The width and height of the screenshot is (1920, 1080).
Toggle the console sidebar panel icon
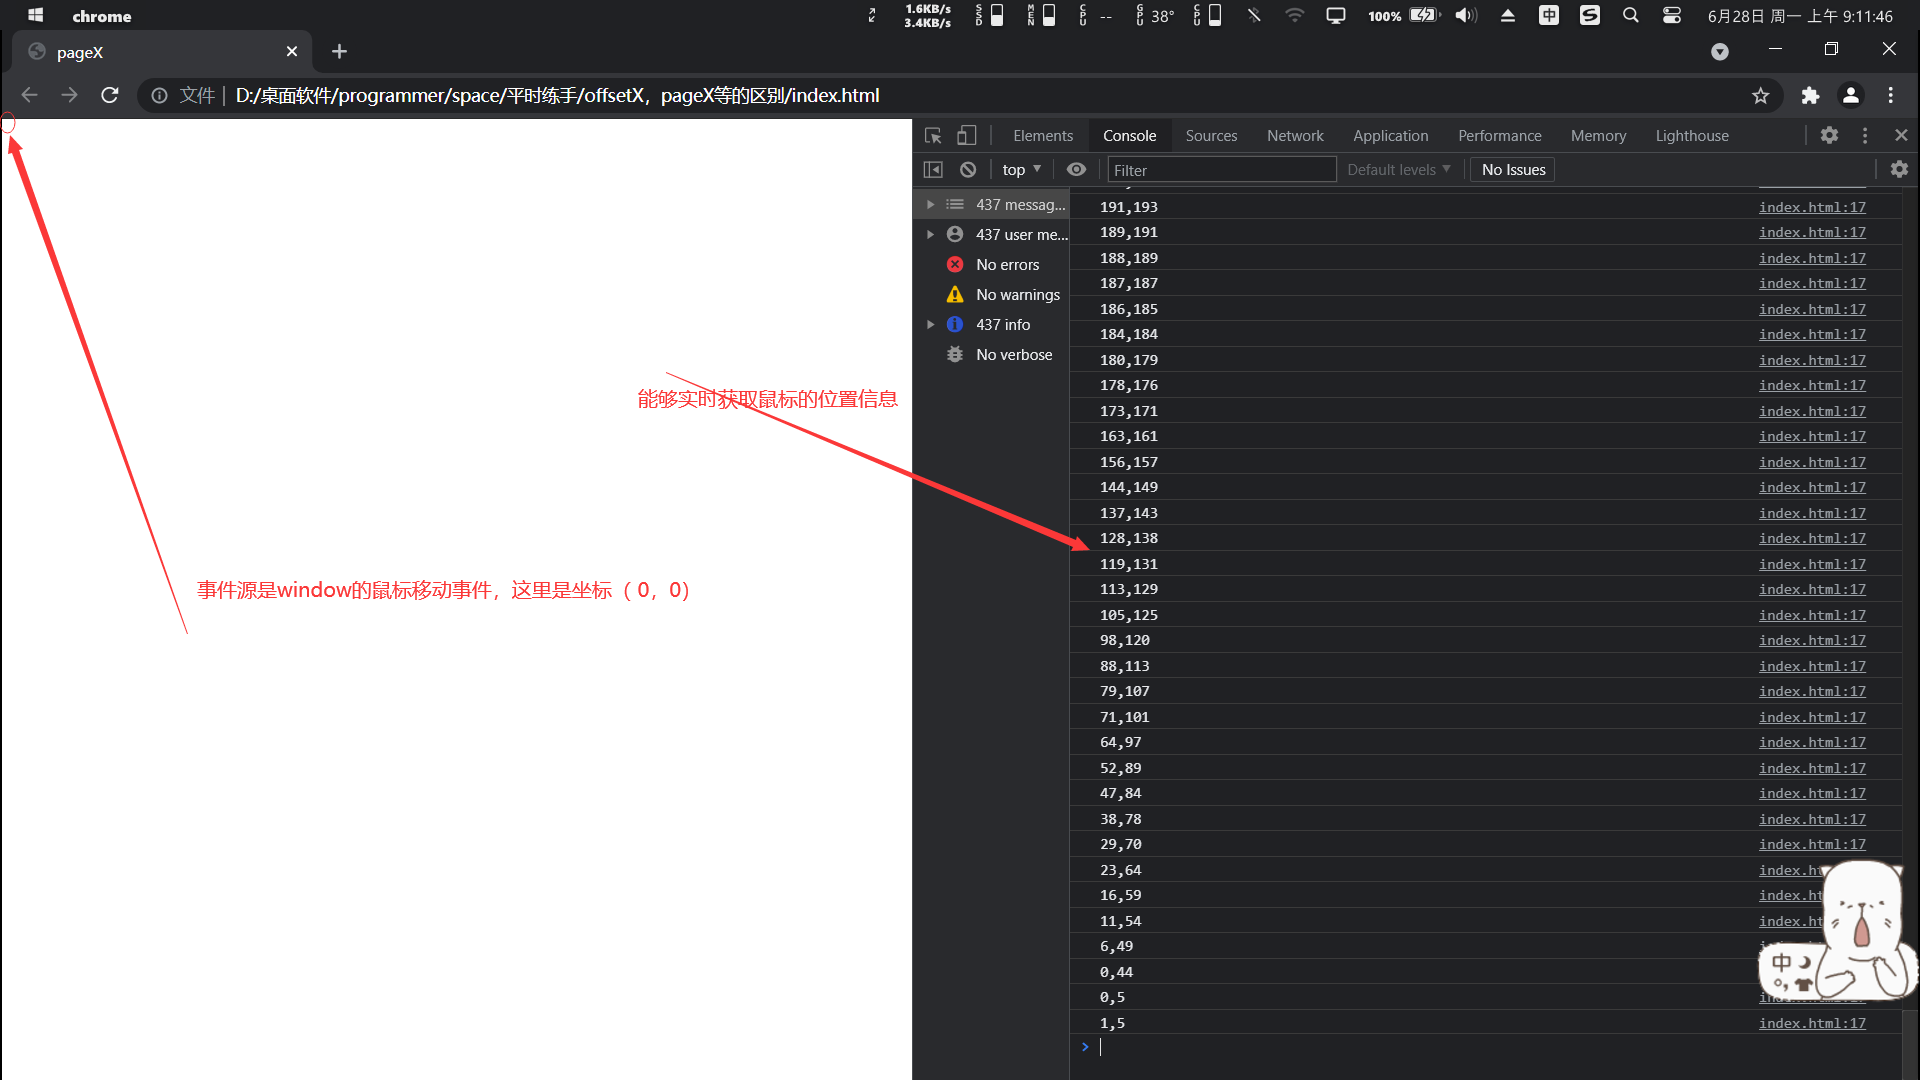coord(933,170)
